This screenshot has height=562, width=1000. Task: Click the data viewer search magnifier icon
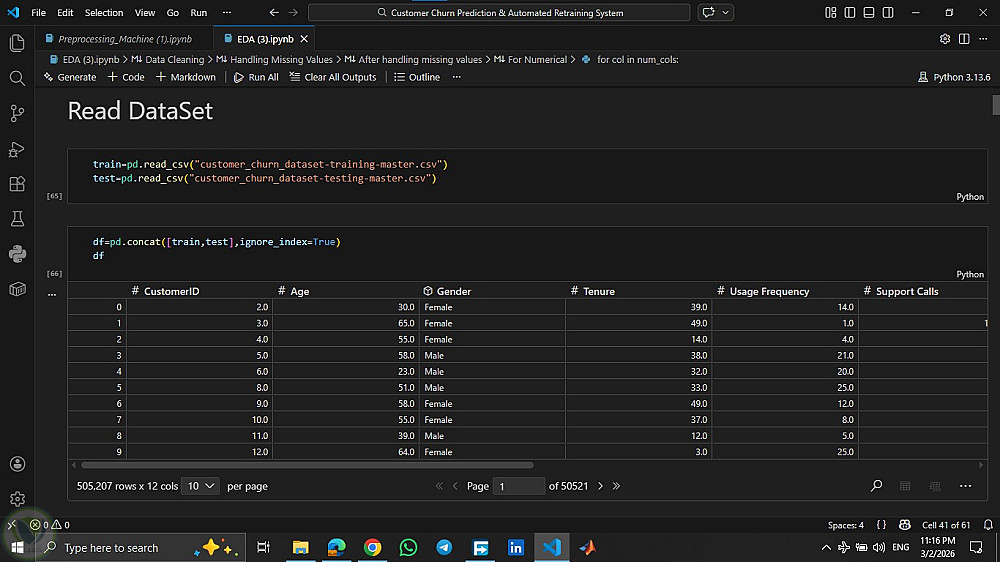click(876, 486)
